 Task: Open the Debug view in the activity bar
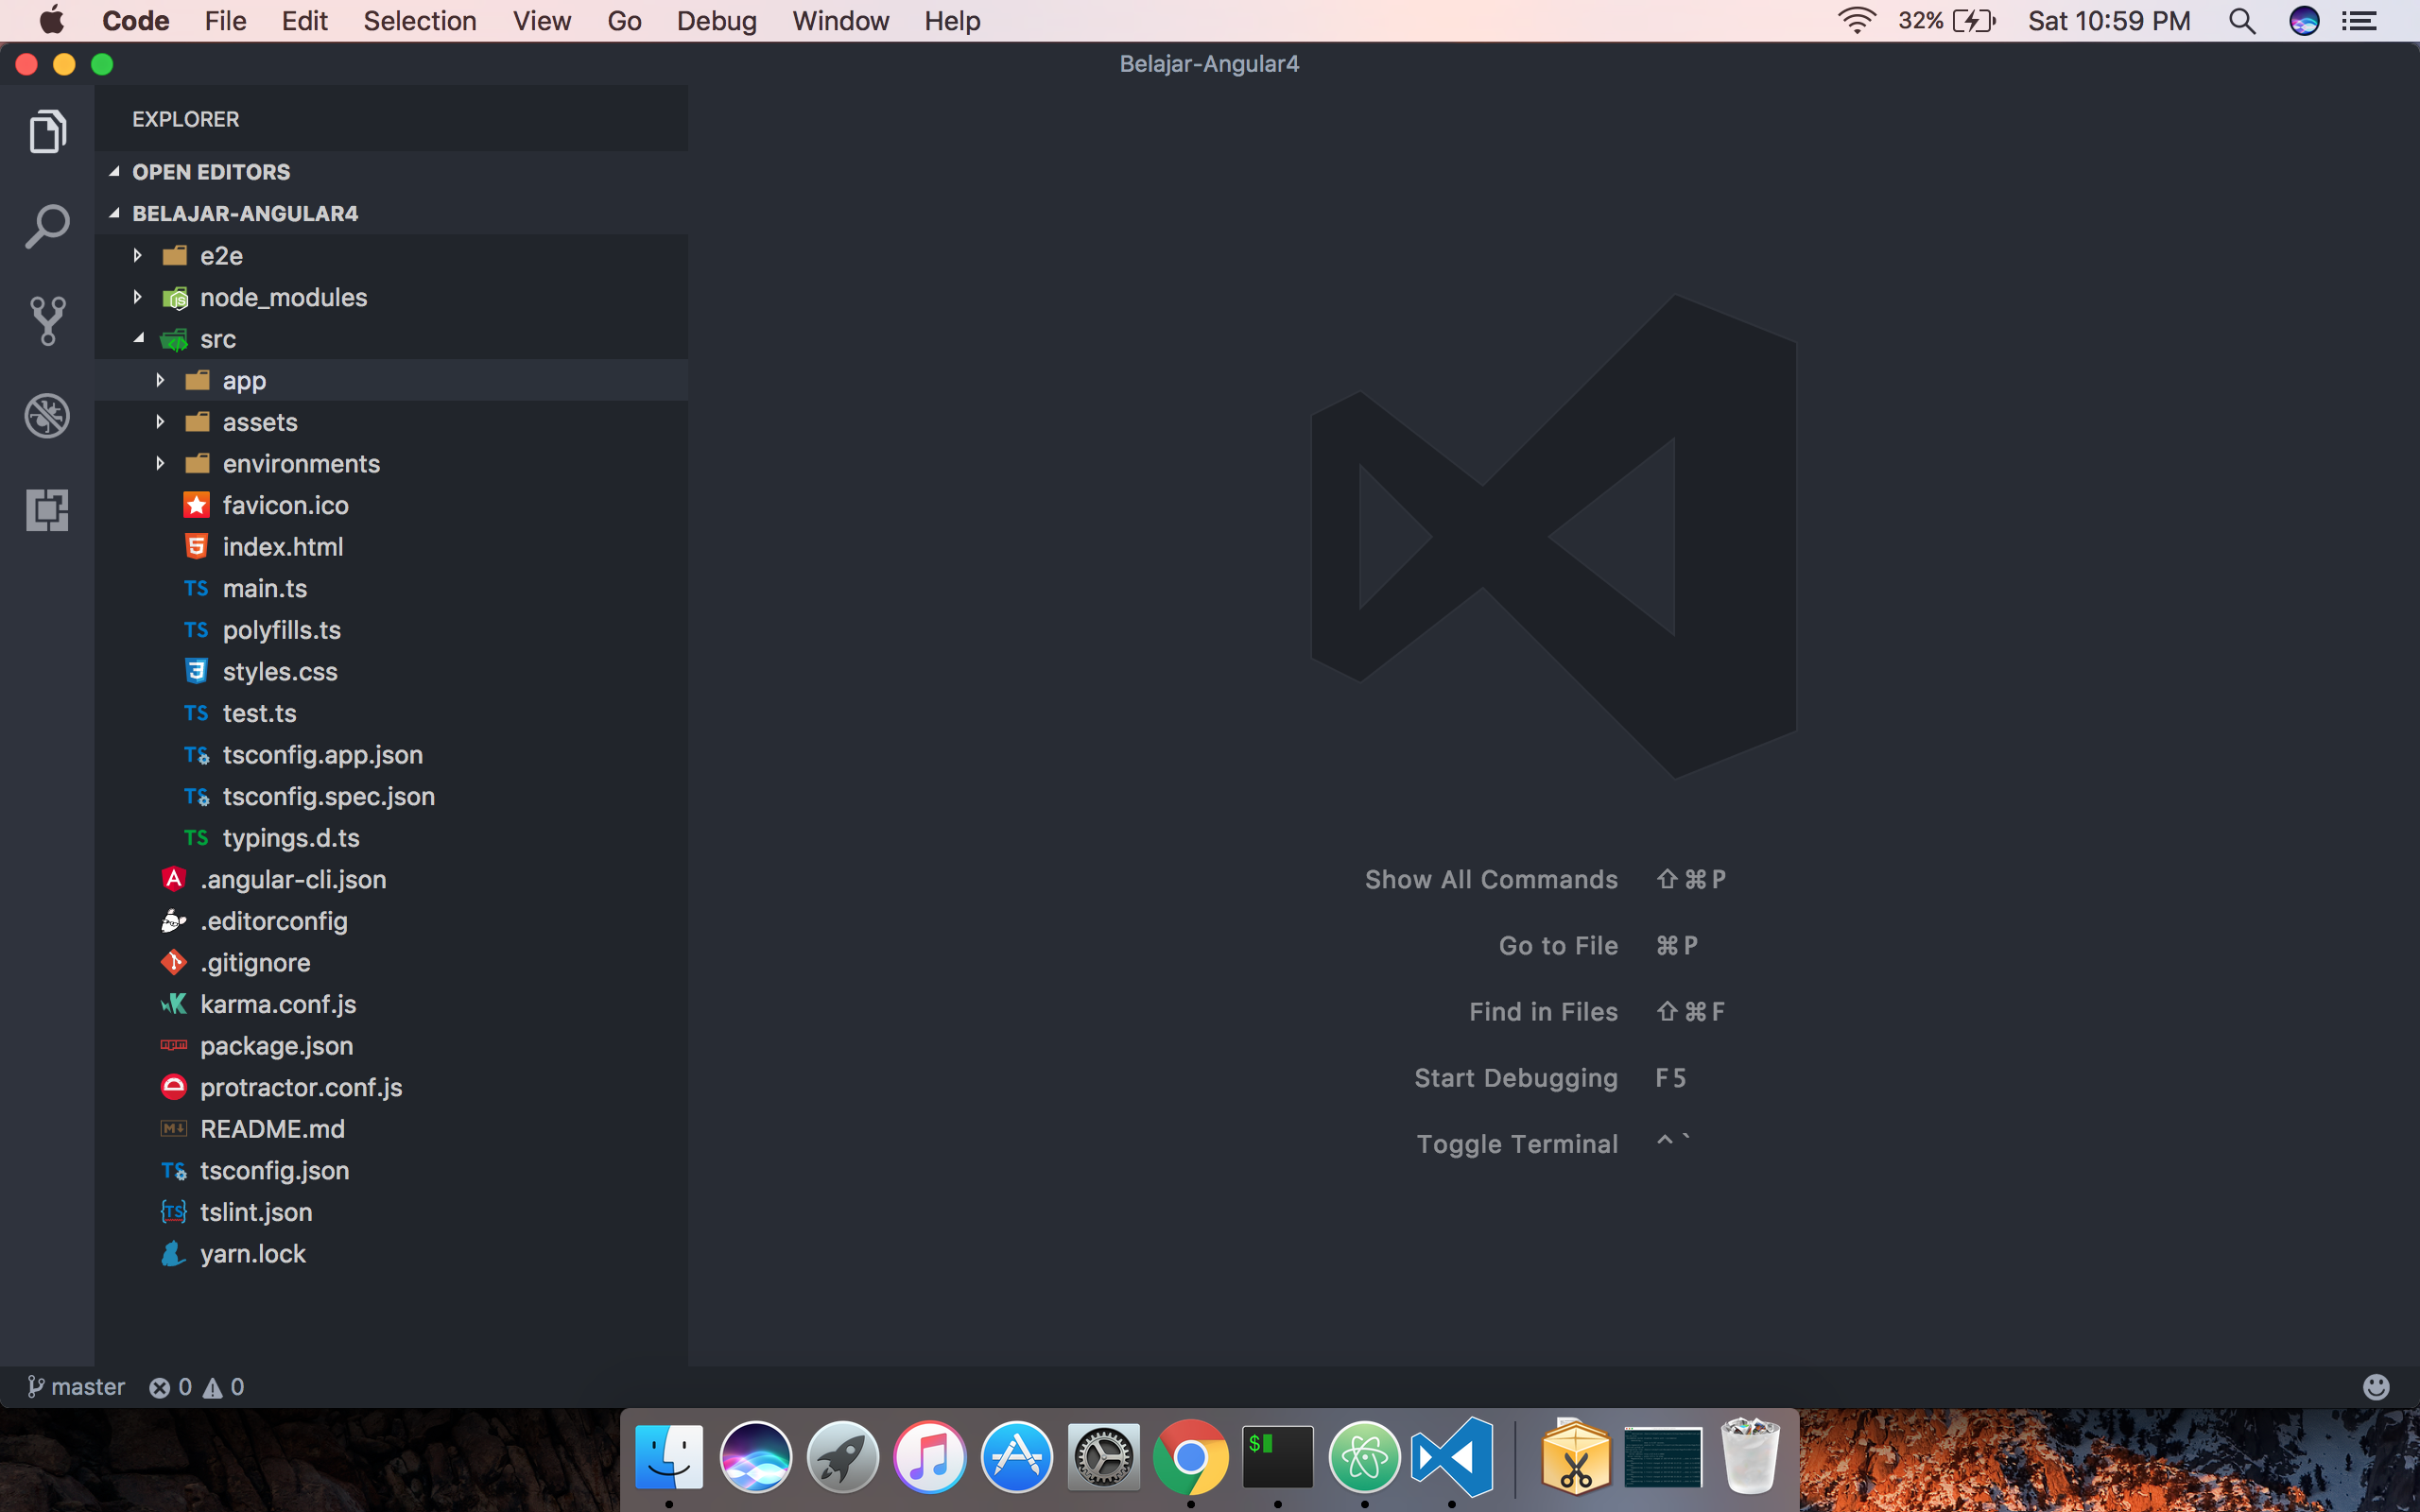47,416
